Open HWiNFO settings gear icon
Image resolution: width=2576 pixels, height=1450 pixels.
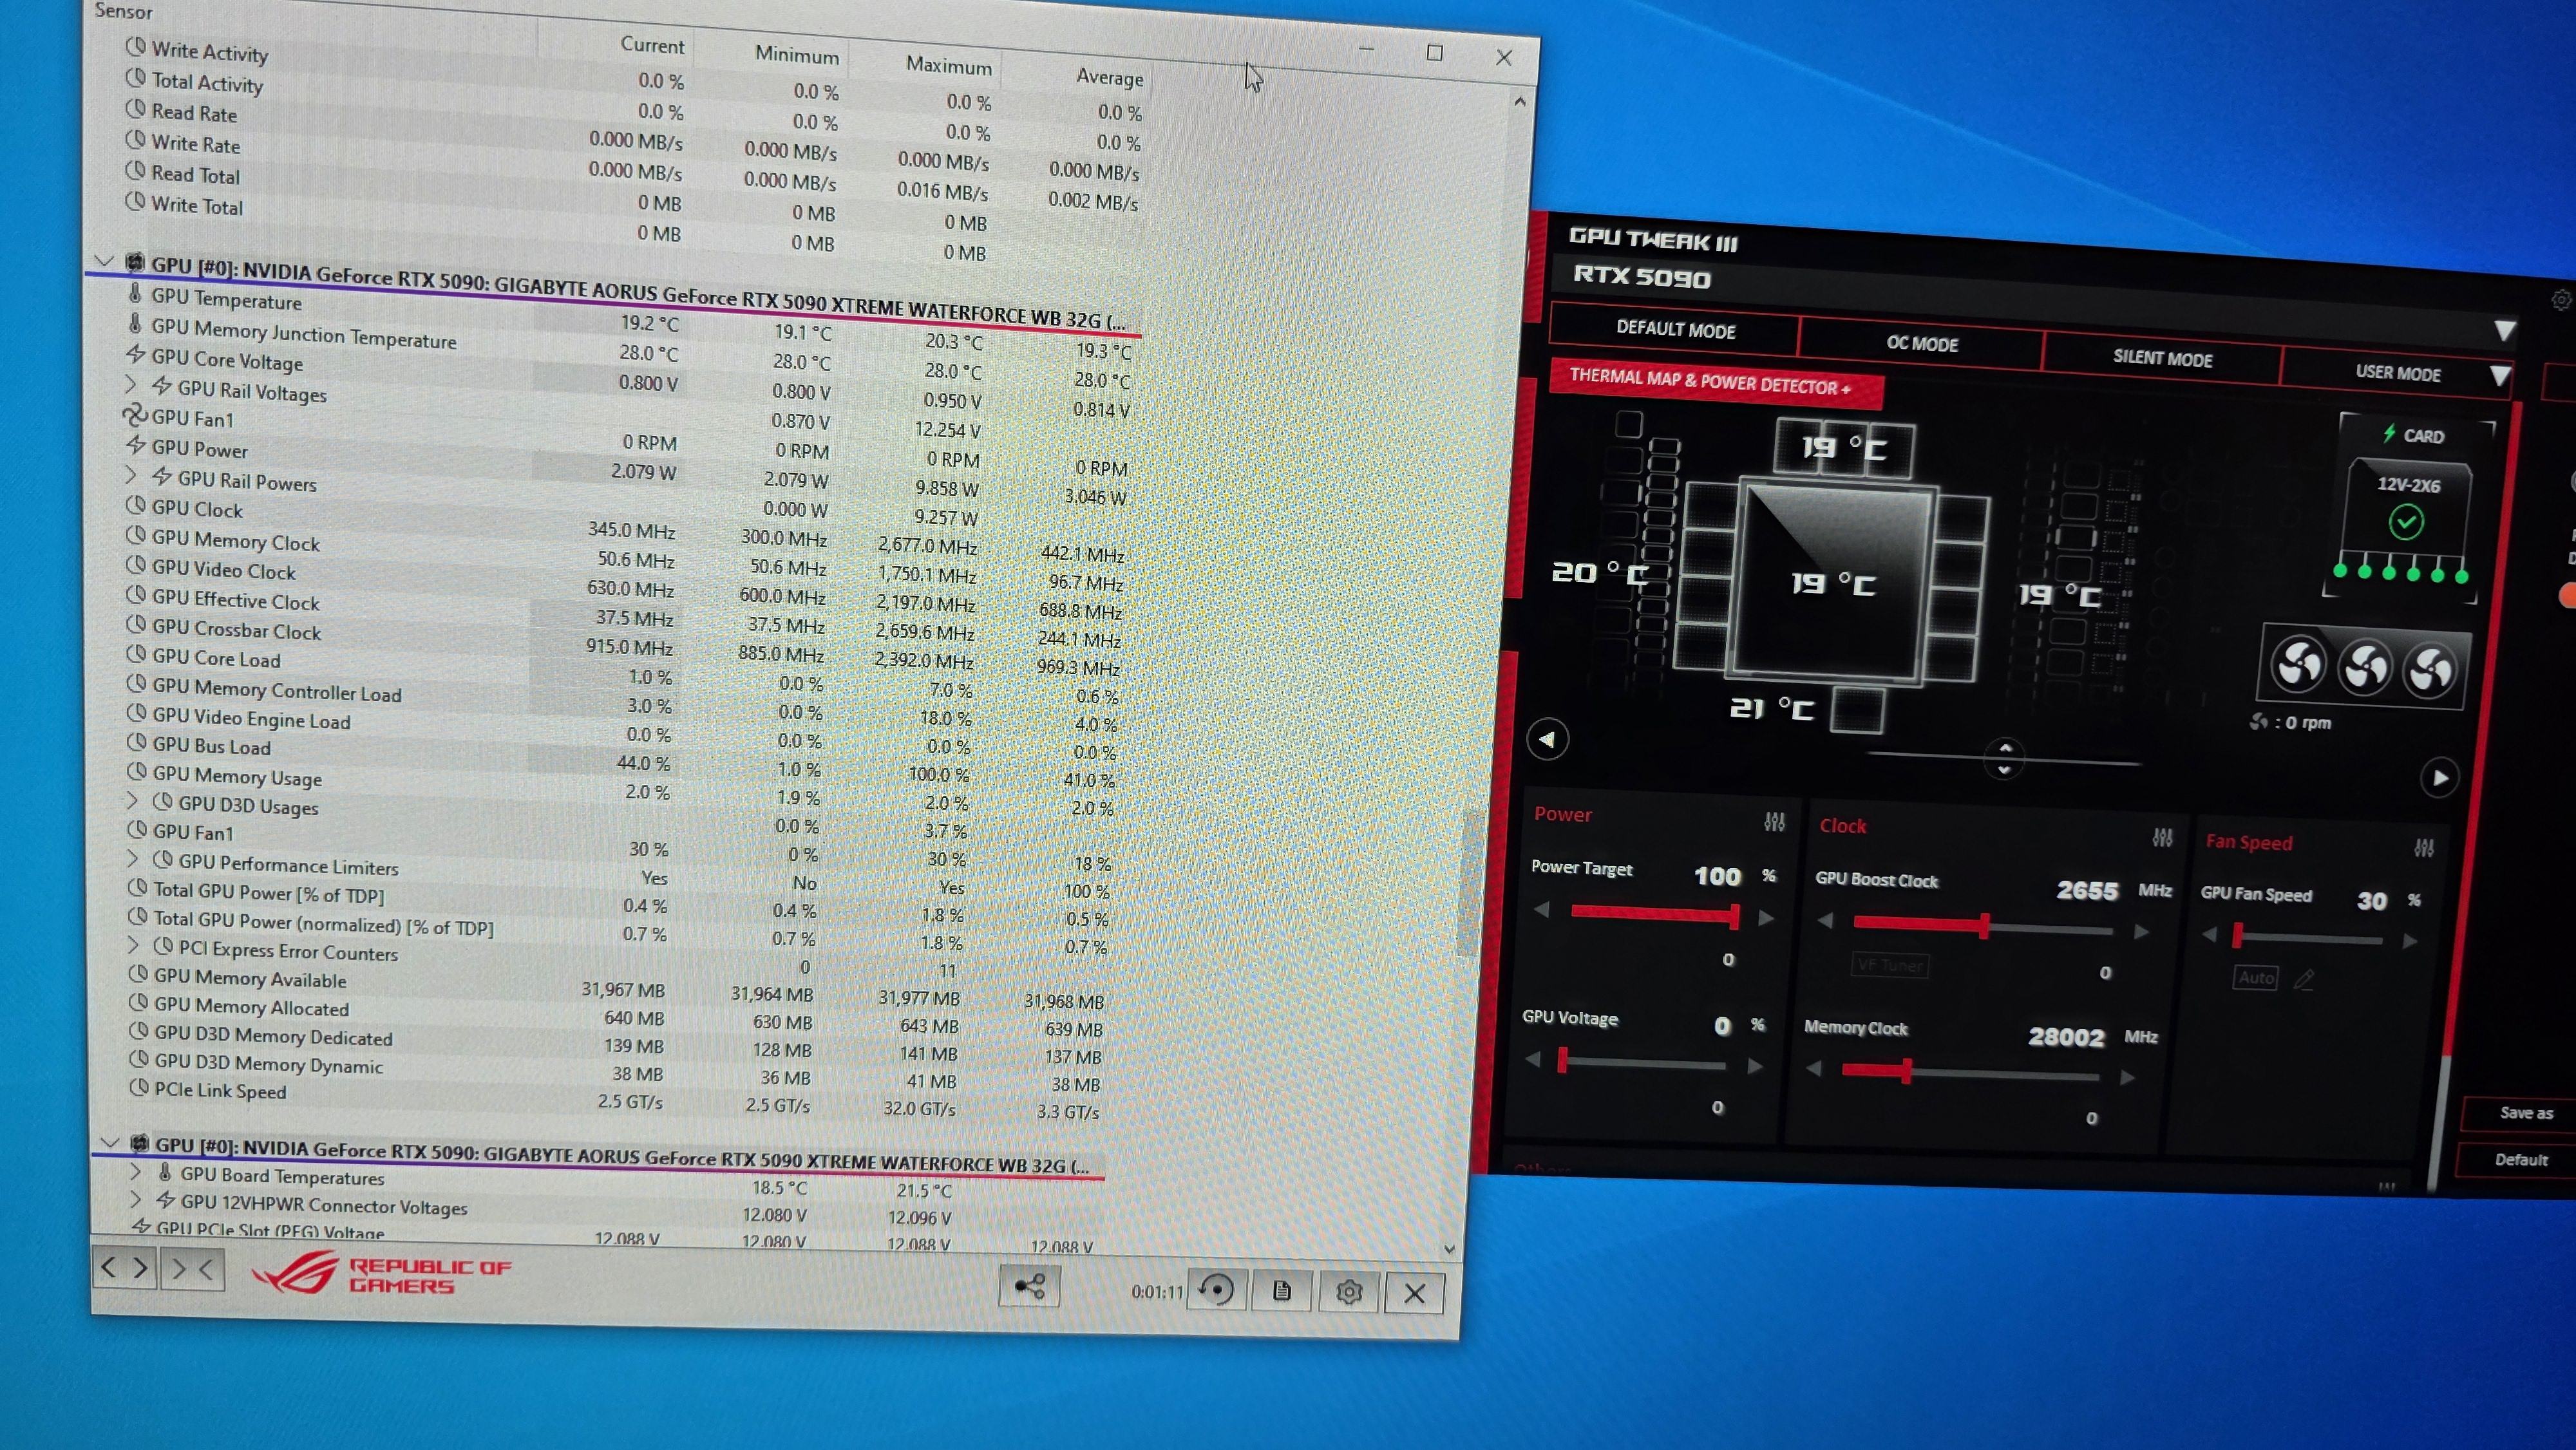tap(1348, 1292)
